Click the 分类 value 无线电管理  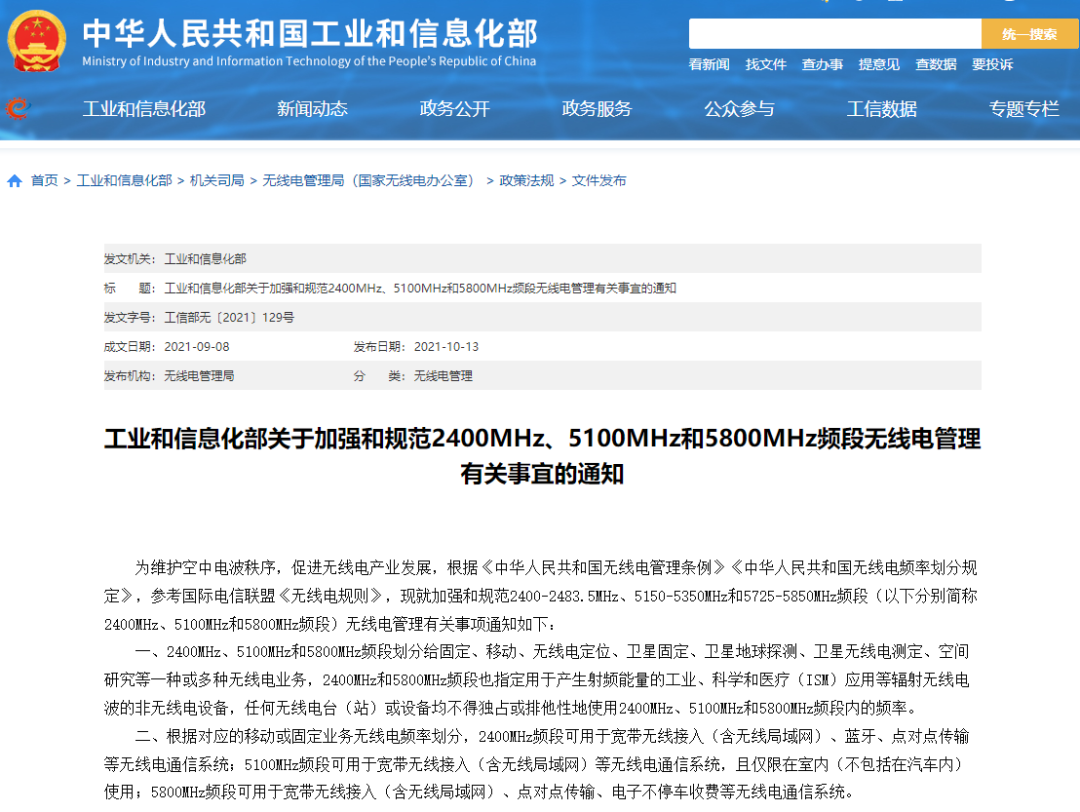pyautogui.click(x=443, y=376)
